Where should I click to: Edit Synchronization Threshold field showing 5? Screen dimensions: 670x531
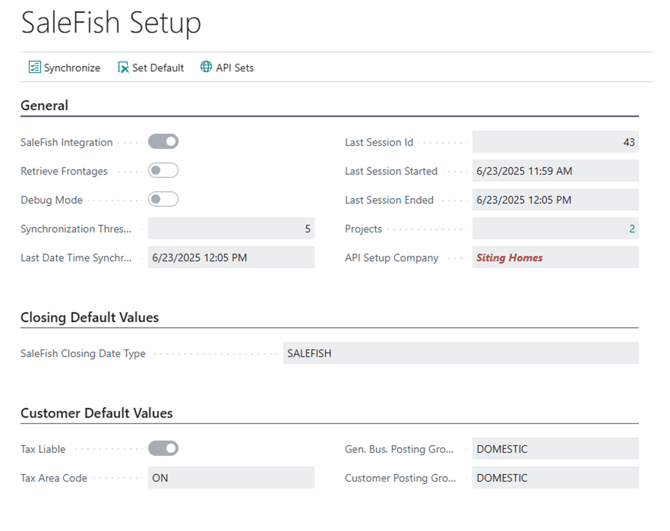pos(231,229)
